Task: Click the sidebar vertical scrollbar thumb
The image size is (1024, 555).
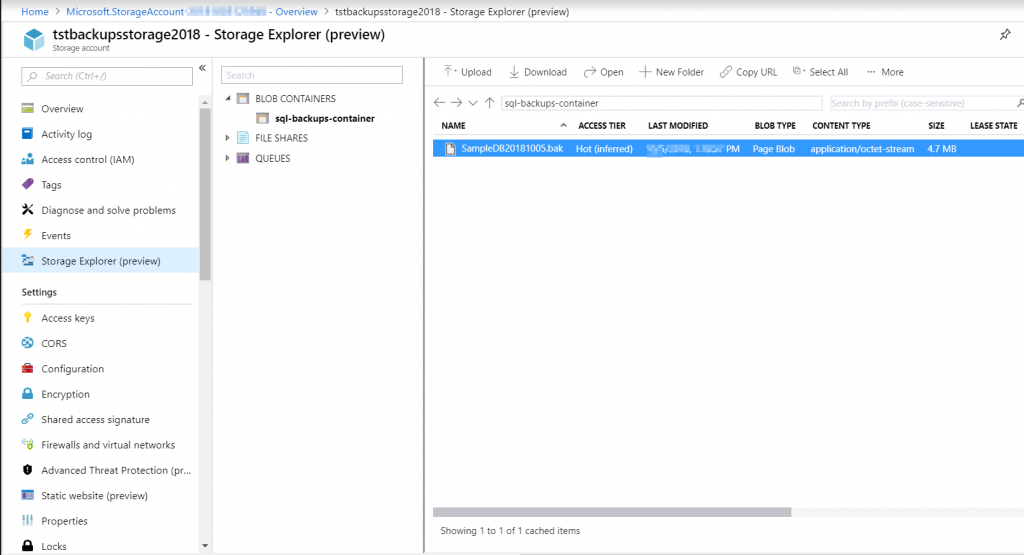Action: tap(205, 194)
